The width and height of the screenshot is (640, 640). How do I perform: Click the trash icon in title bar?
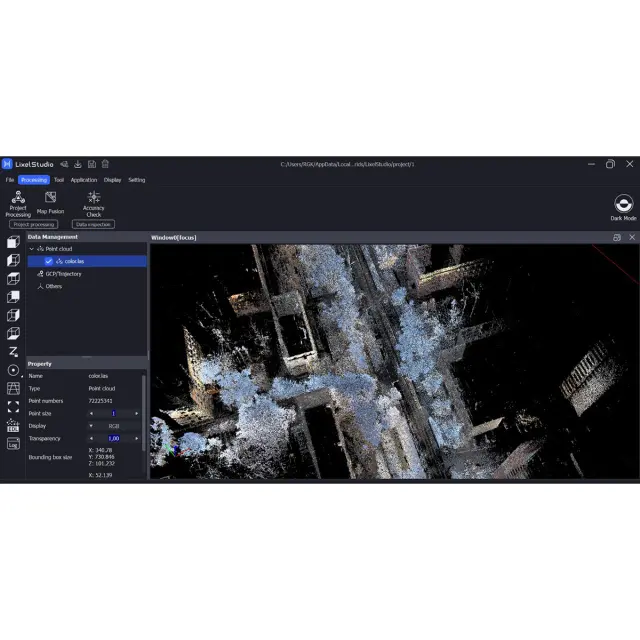tap(106, 164)
